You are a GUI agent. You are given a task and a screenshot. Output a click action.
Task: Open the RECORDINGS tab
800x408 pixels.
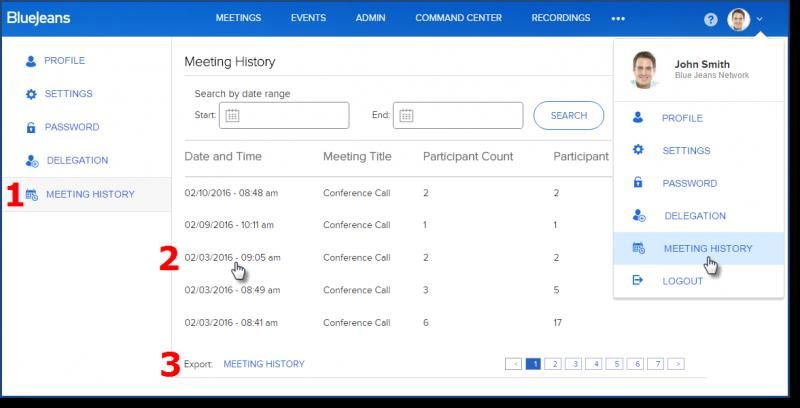point(561,18)
